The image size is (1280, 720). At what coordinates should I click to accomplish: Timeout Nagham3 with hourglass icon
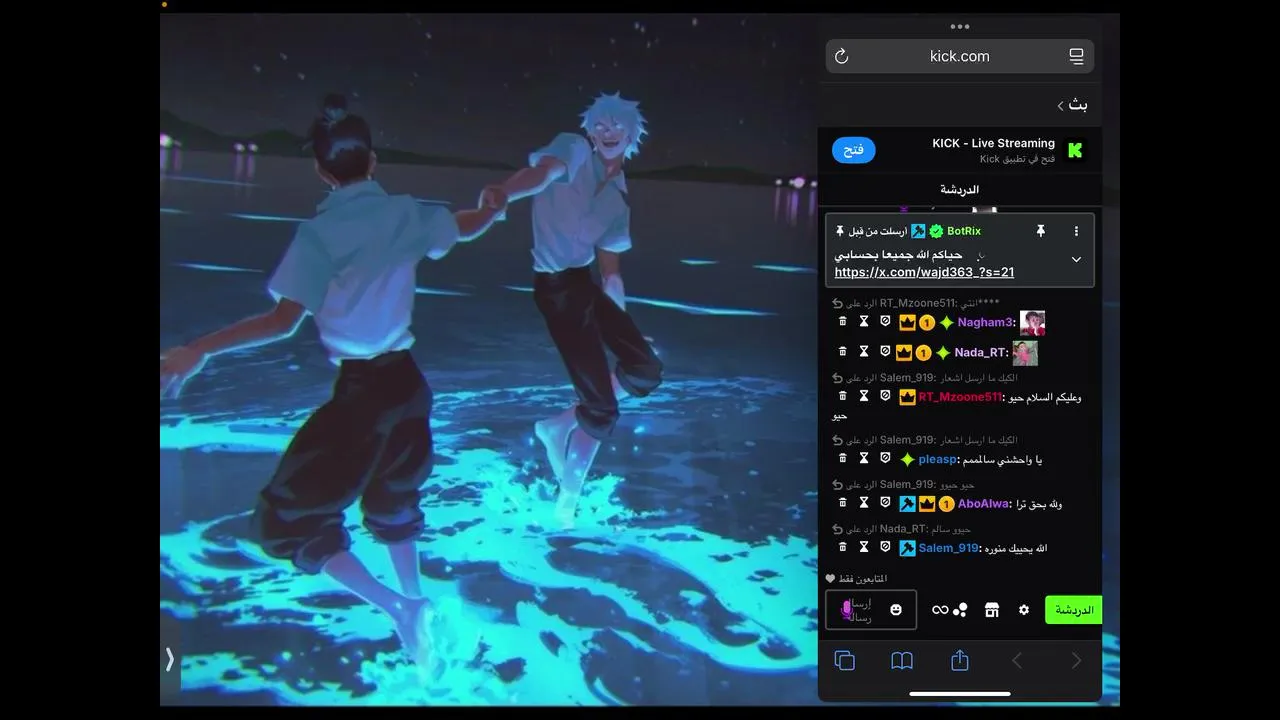point(864,322)
